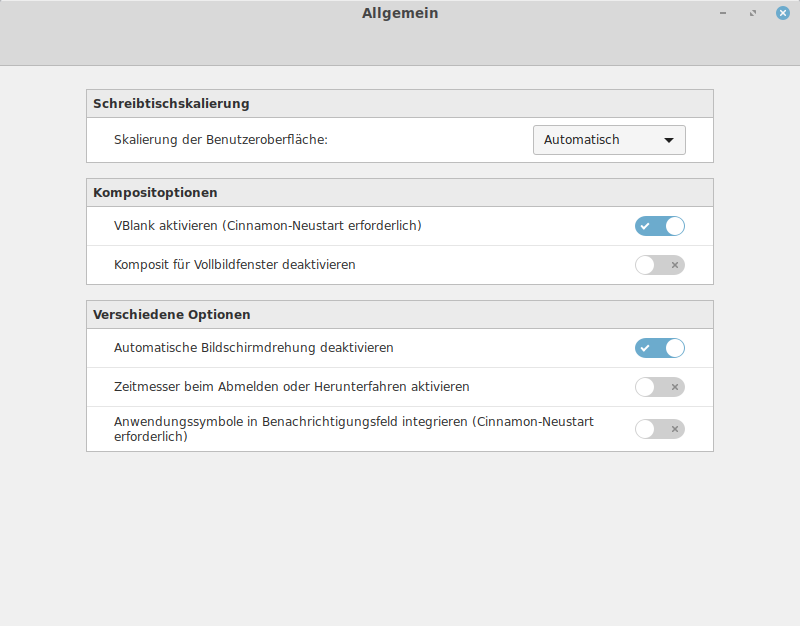Screen dimensions: 800x626
Task: Maximize the Allgemein settings window
Action: click(752, 14)
